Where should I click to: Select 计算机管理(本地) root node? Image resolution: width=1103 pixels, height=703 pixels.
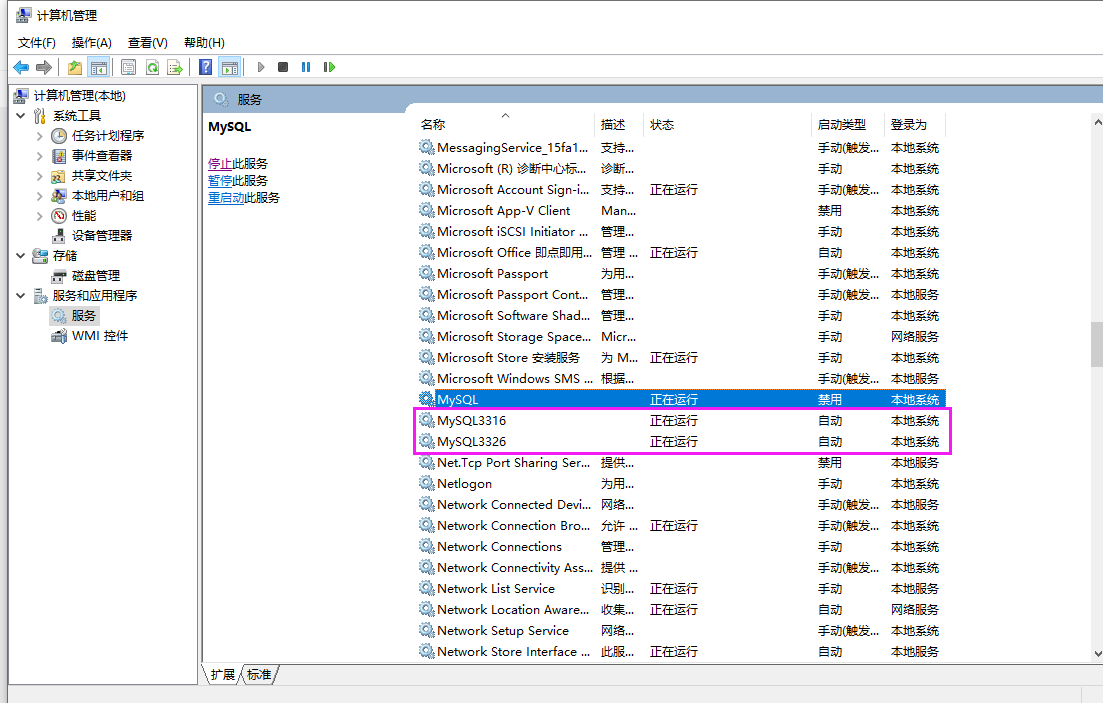(79, 96)
